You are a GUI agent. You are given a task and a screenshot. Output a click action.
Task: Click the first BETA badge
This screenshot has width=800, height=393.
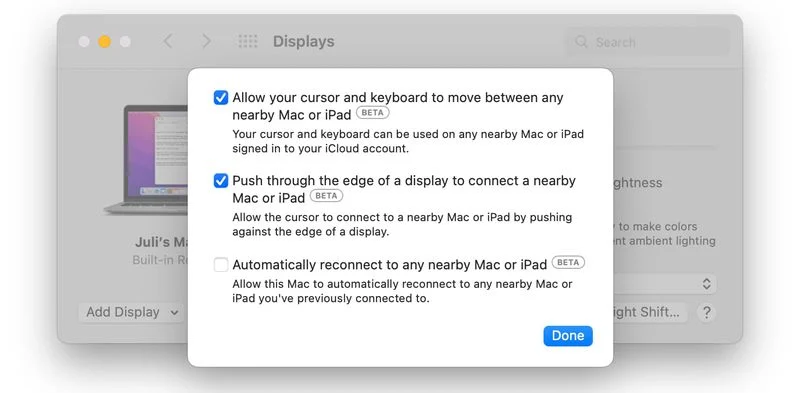tap(372, 113)
